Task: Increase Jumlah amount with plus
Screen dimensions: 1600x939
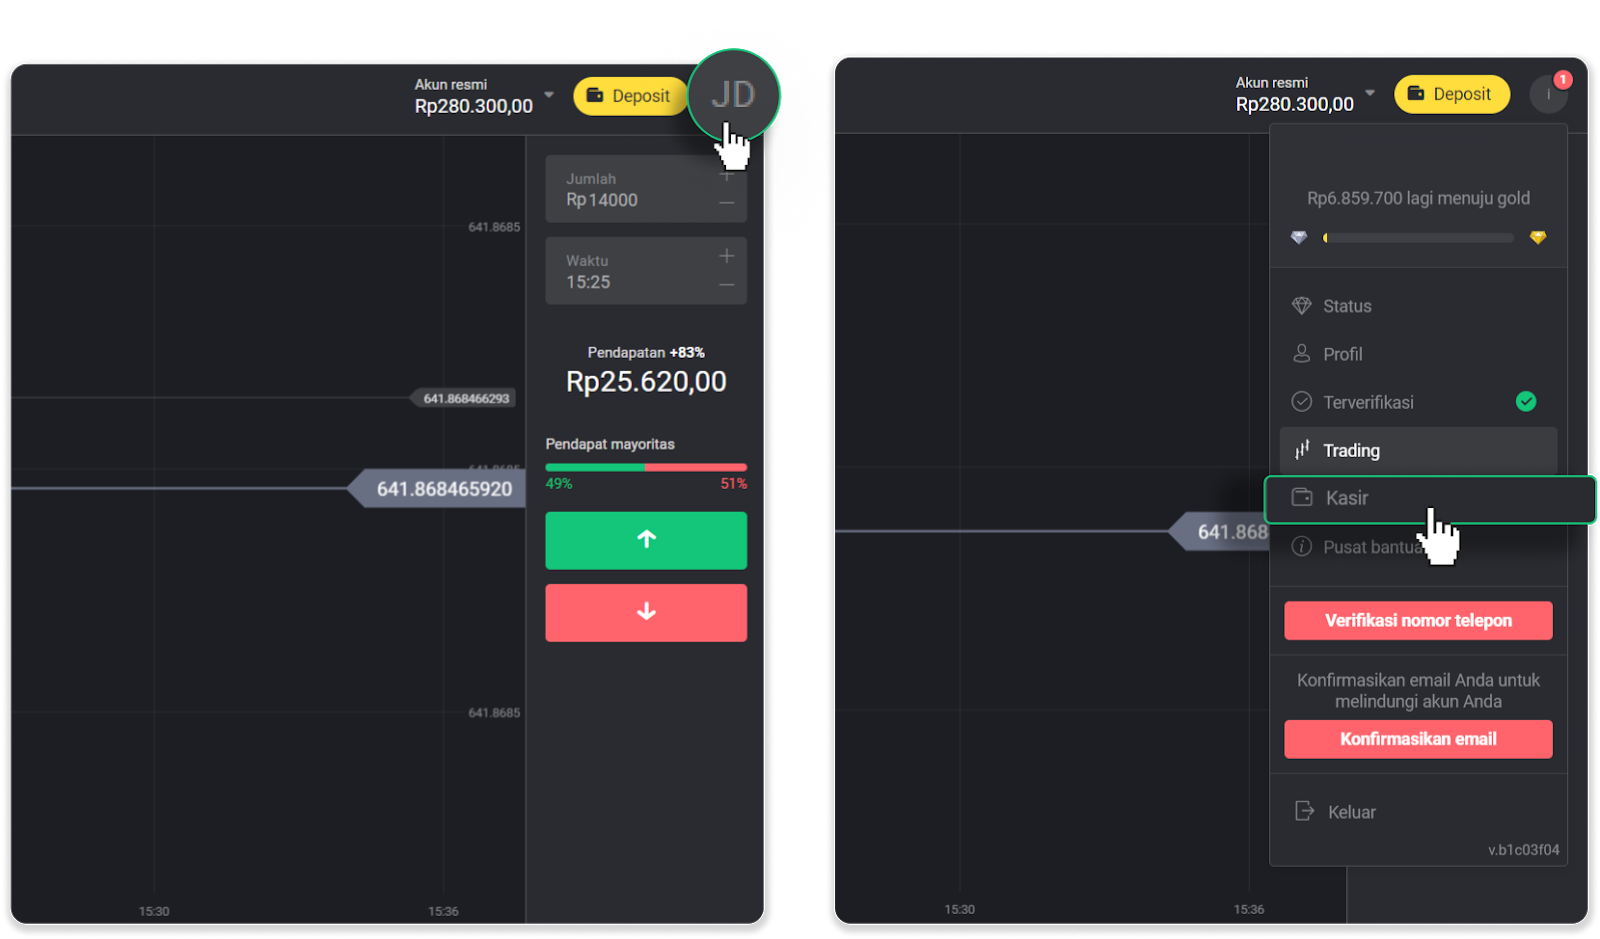Action: coord(727,176)
